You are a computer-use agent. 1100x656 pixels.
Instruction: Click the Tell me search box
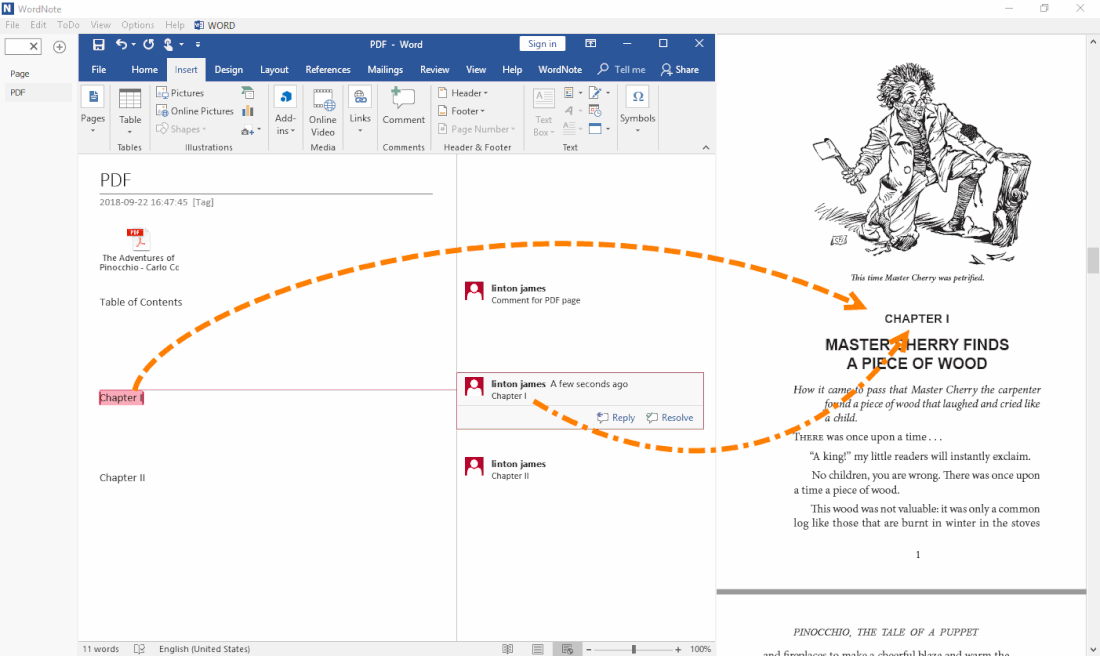622,69
